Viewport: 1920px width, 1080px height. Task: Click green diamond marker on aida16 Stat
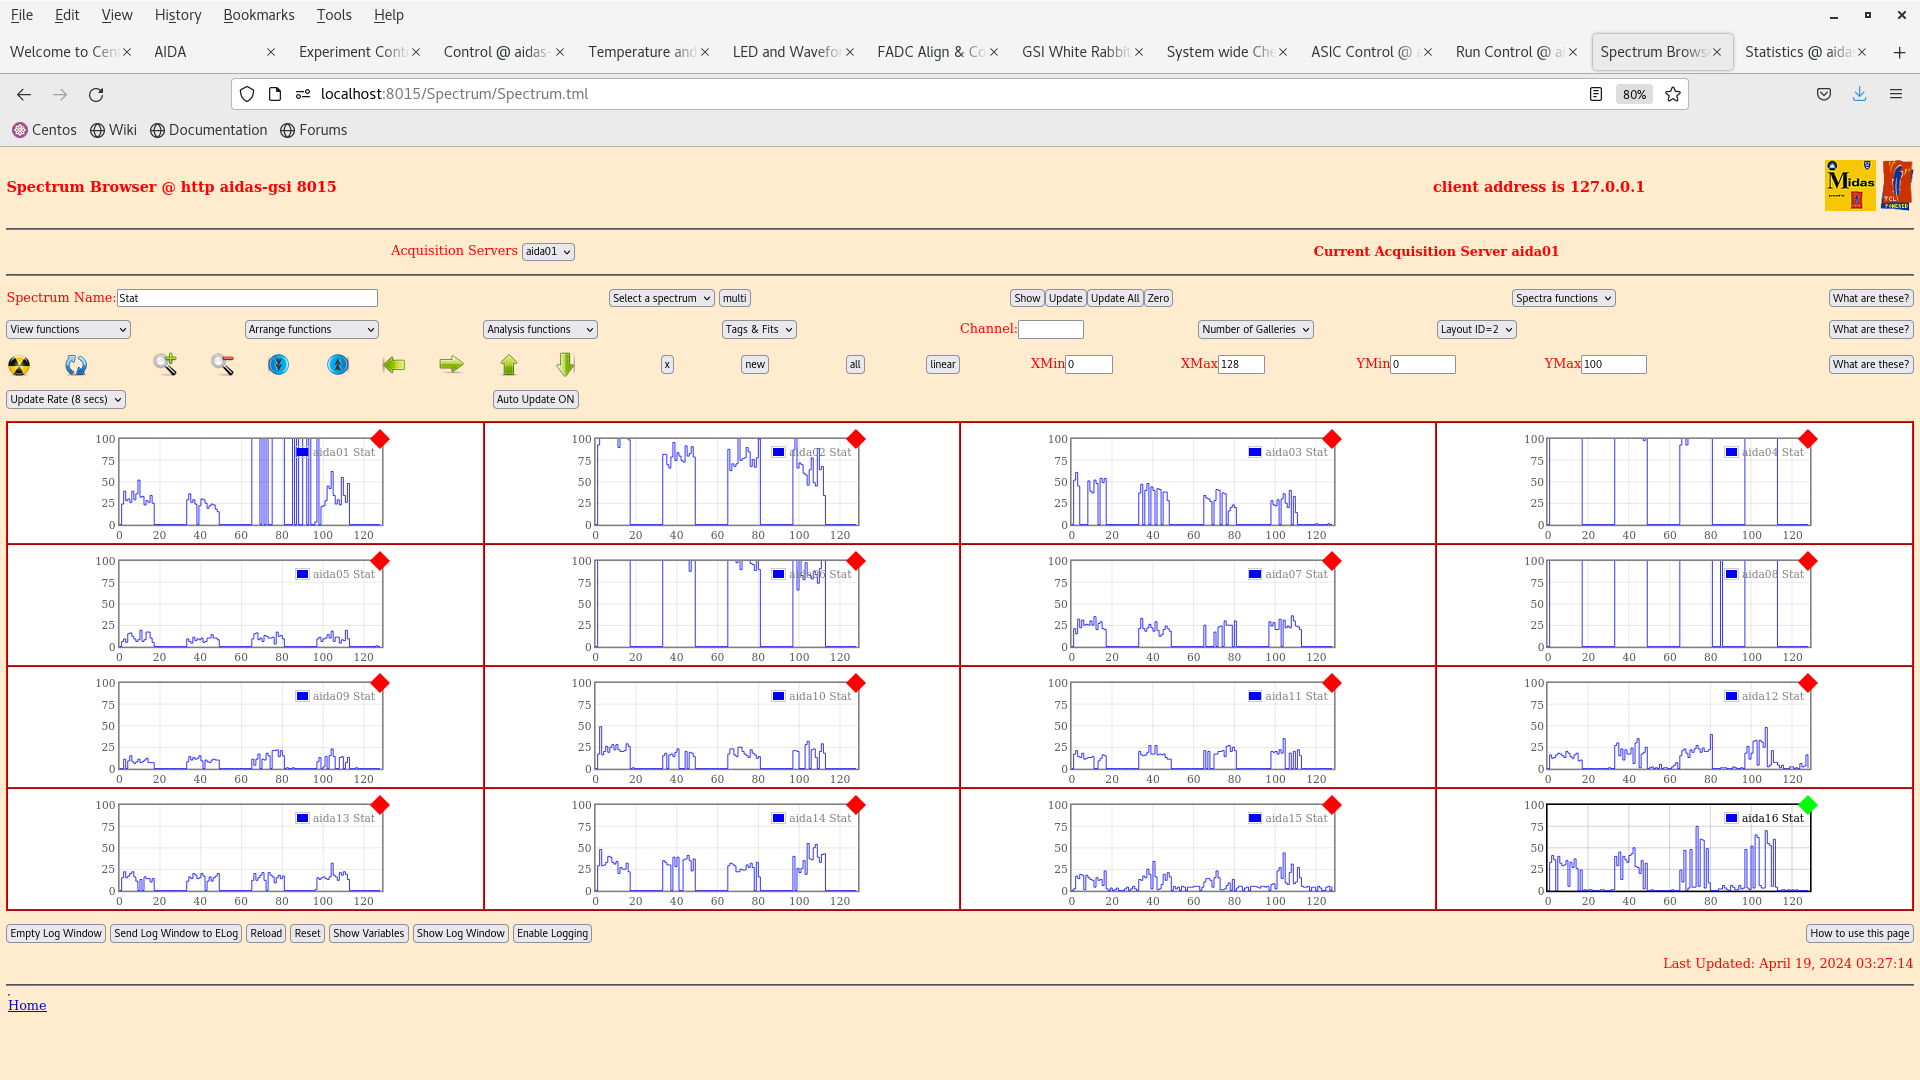pos(1808,805)
